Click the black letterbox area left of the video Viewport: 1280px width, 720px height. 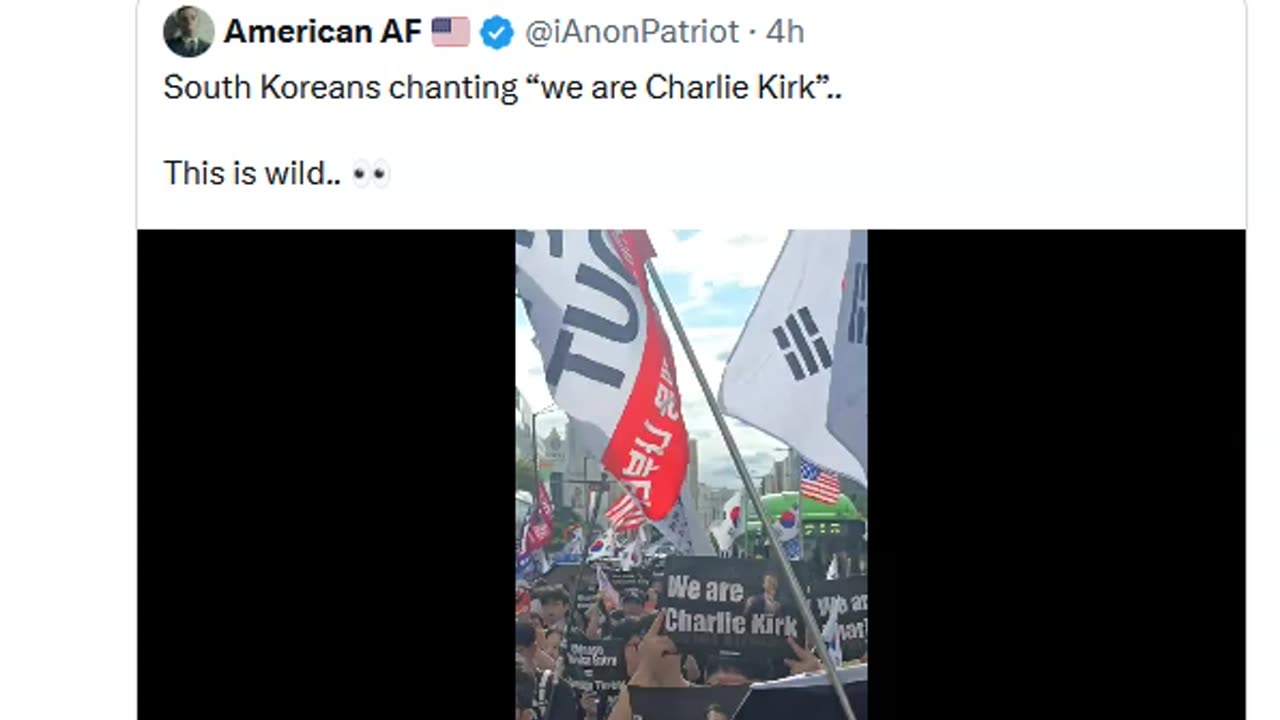(x=326, y=475)
